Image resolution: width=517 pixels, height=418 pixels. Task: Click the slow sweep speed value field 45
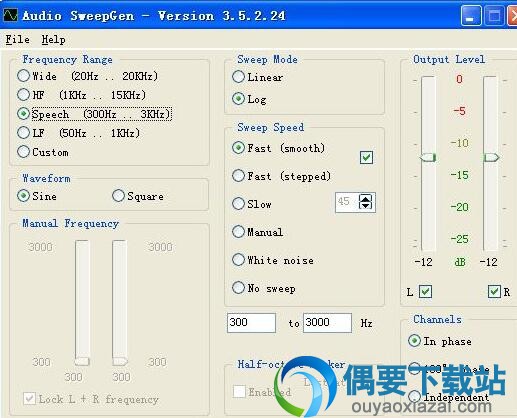pyautogui.click(x=347, y=202)
